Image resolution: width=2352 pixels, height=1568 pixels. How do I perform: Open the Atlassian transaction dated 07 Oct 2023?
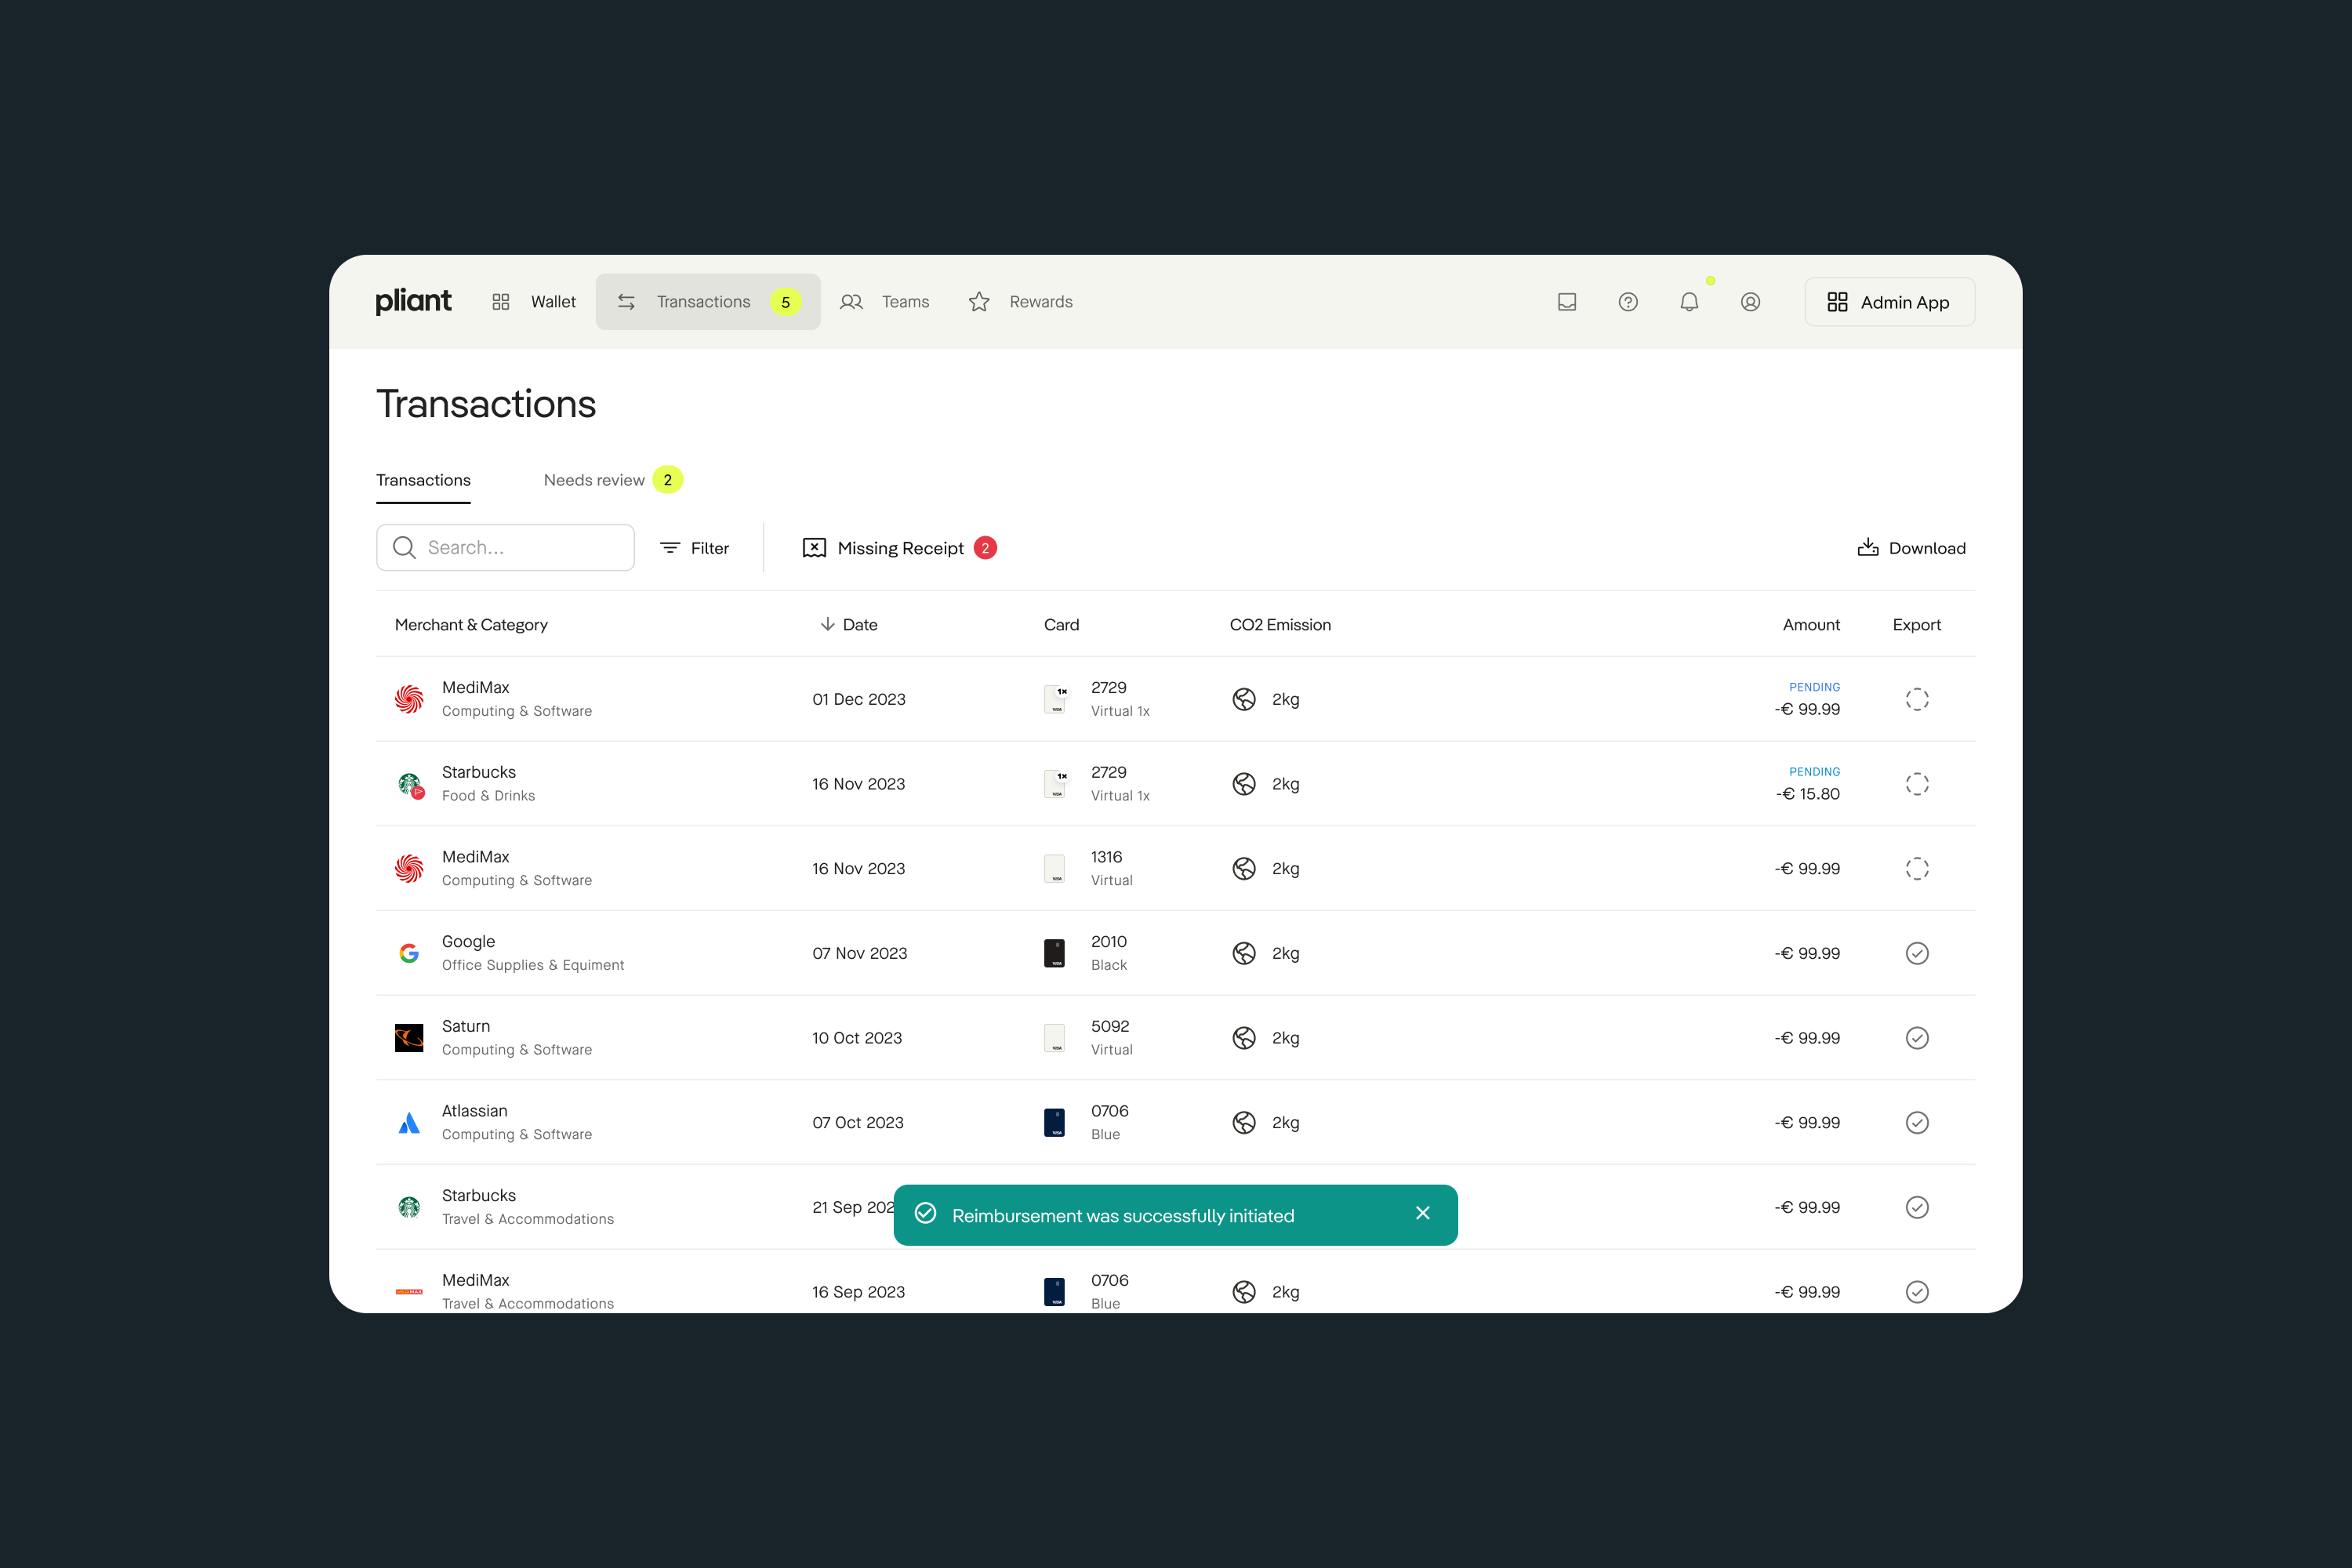pyautogui.click(x=1175, y=1123)
